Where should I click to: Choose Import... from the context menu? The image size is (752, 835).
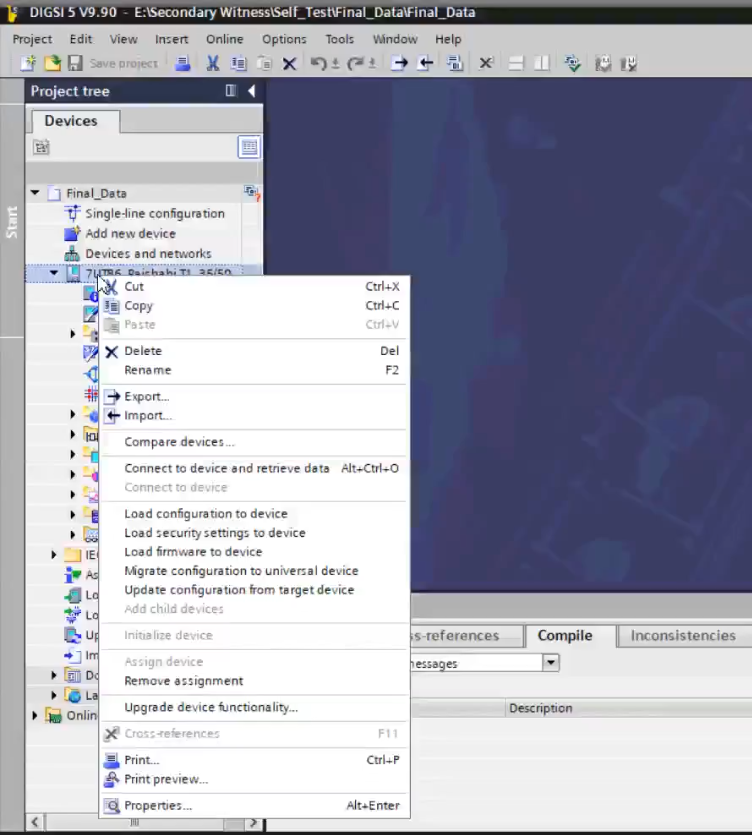click(x=255, y=416)
